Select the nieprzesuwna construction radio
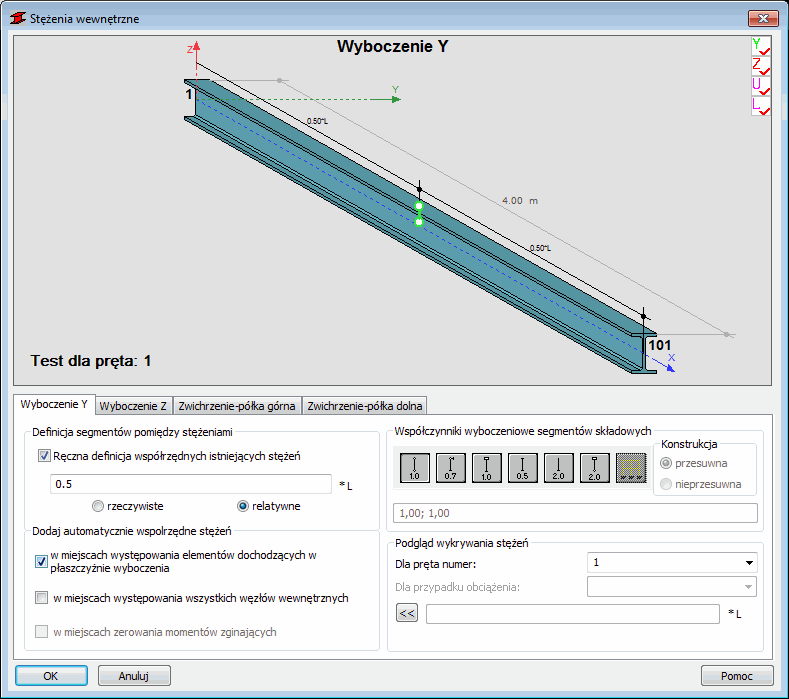Viewport: 789px width, 699px height. click(x=666, y=484)
